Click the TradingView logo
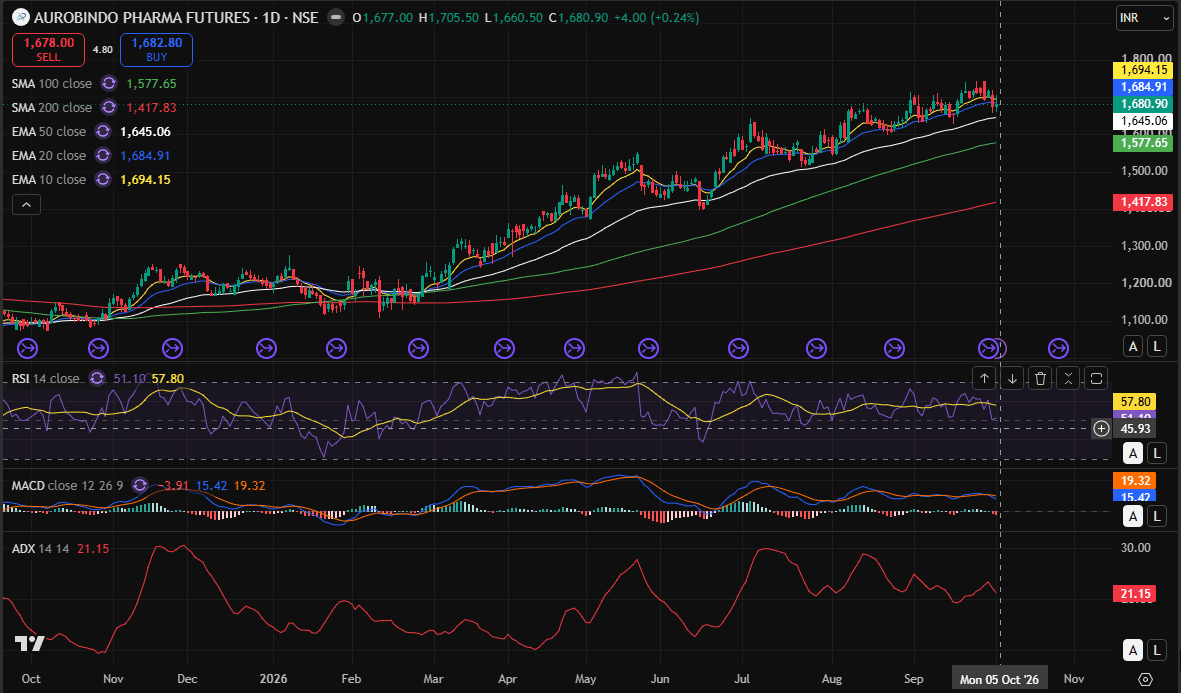Screen dimensions: 1181x693 coord(30,643)
